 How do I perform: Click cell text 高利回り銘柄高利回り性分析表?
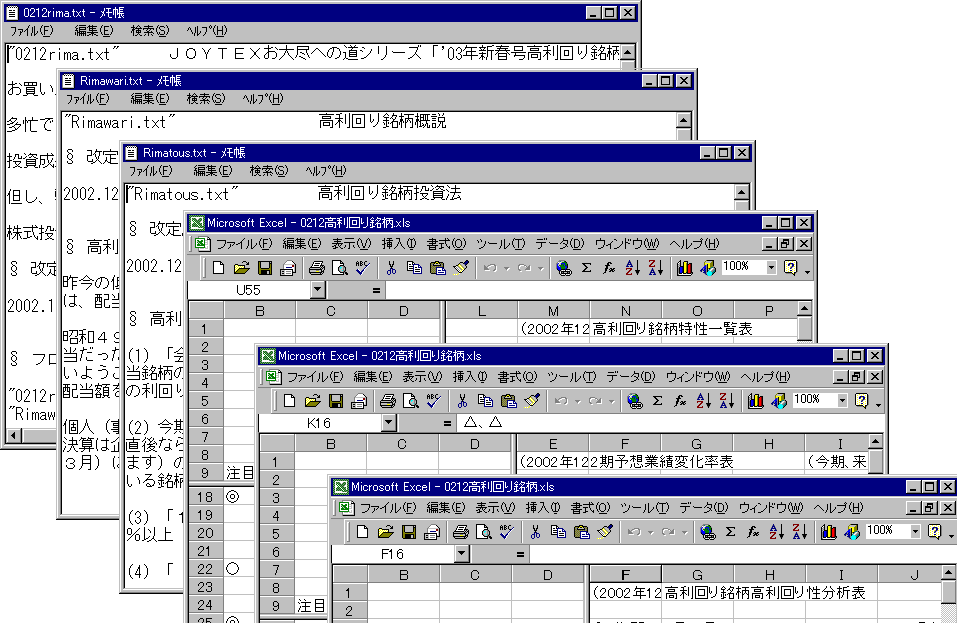(x=764, y=592)
